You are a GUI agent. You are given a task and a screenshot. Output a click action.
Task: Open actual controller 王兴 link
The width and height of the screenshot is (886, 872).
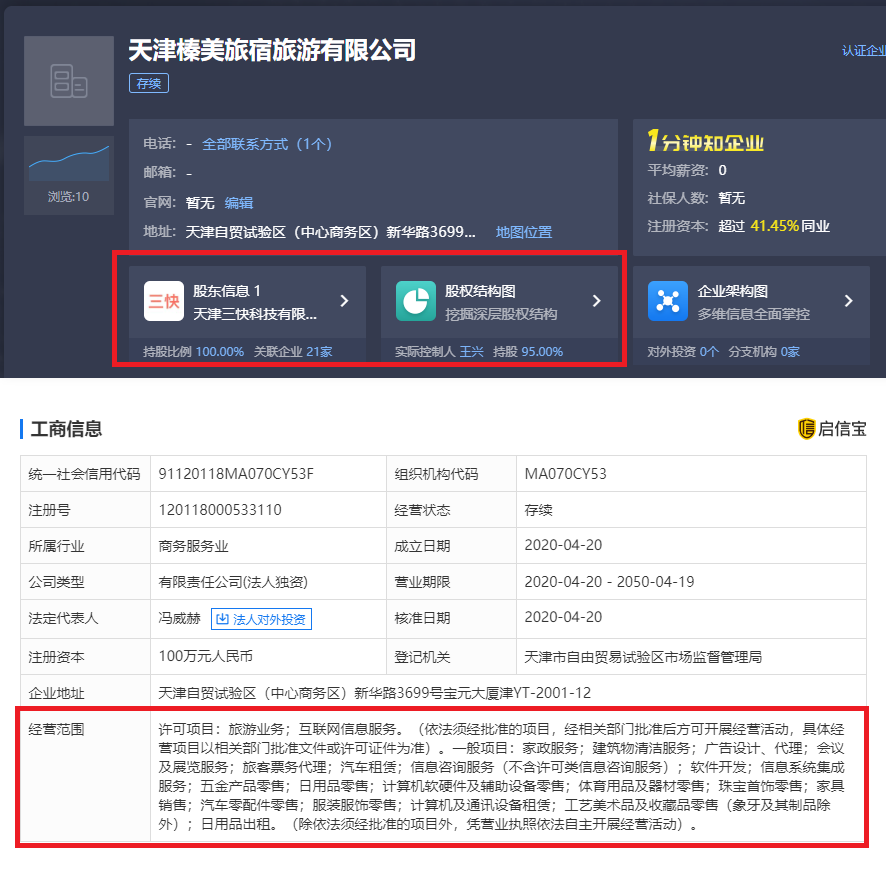coord(471,352)
